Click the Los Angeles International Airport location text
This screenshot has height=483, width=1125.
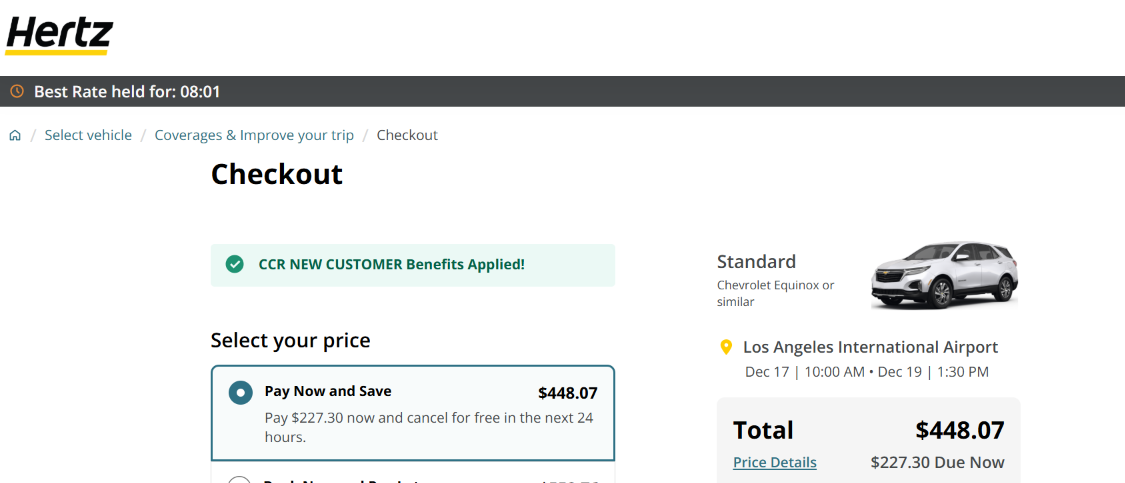[870, 347]
